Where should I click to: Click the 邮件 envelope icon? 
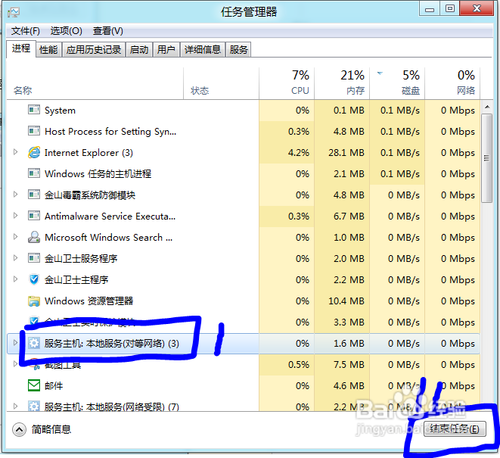(34, 386)
